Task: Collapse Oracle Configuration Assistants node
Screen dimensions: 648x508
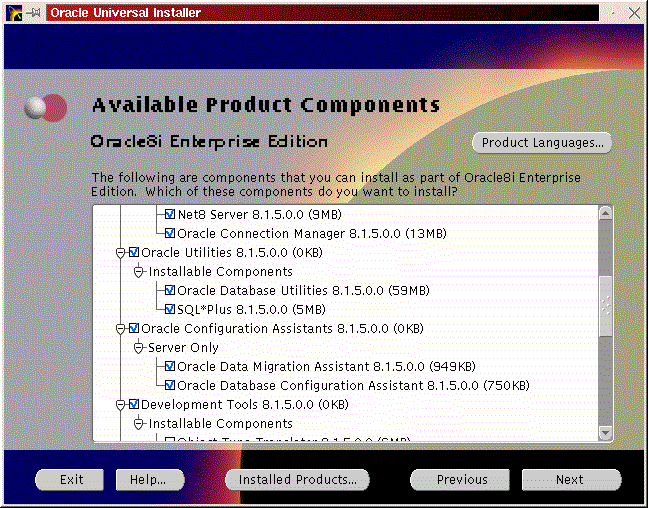Action: tap(121, 328)
